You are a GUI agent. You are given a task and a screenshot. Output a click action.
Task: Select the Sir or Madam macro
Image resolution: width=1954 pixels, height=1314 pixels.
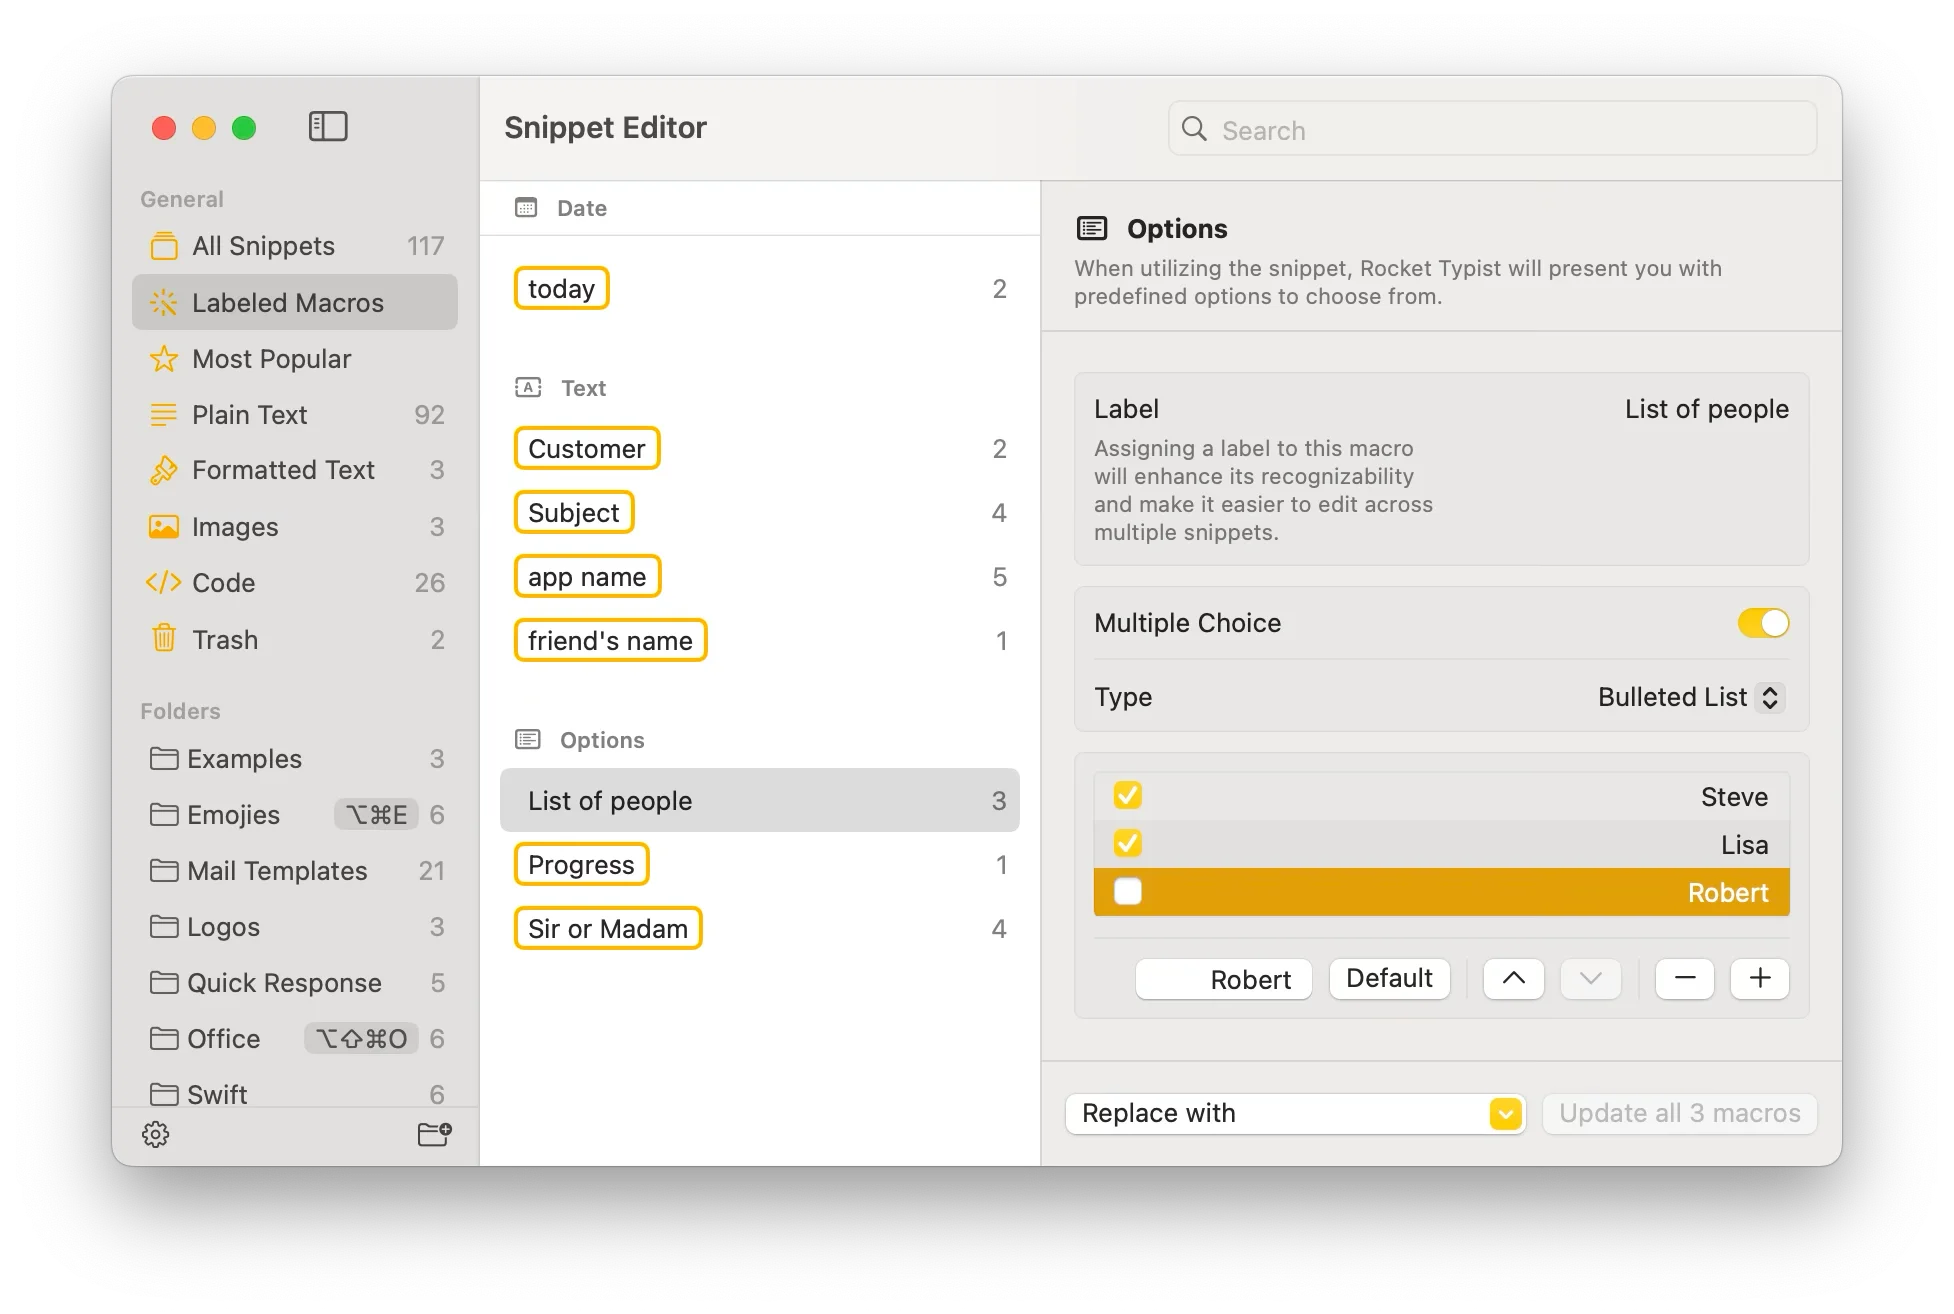point(608,929)
